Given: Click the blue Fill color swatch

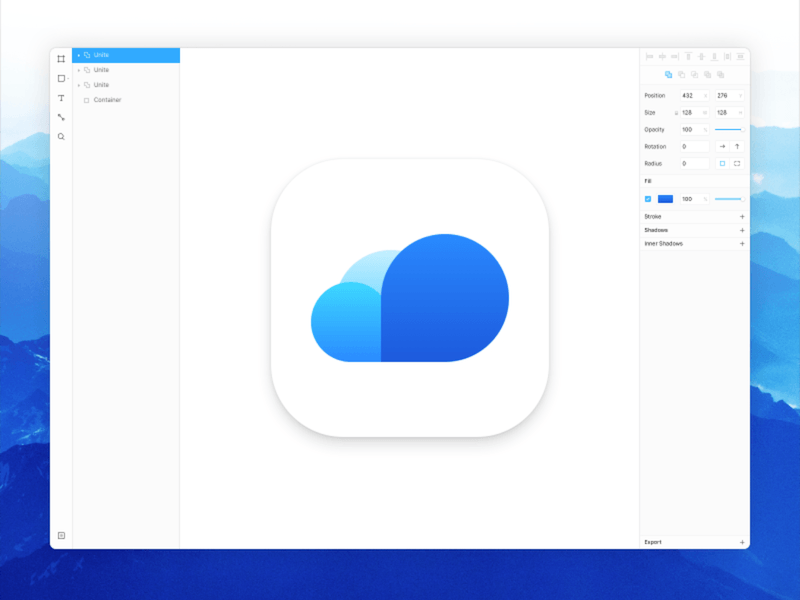Looking at the screenshot, I should (x=665, y=199).
